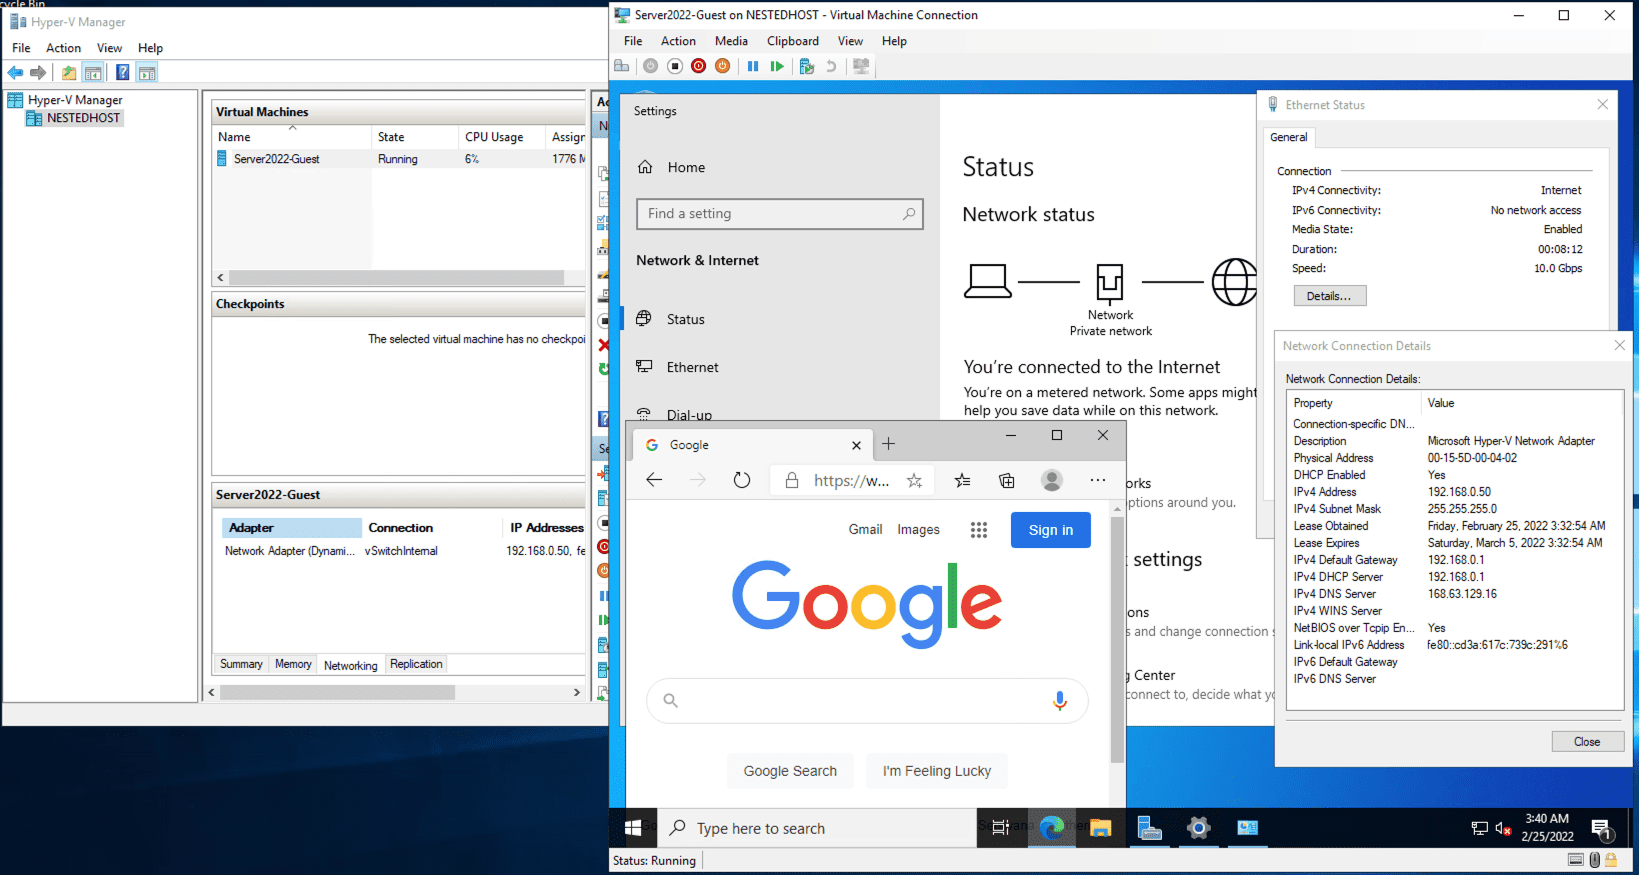Click the Checkpoint icon in VM toolbar
The width and height of the screenshot is (1639, 875).
click(807, 66)
